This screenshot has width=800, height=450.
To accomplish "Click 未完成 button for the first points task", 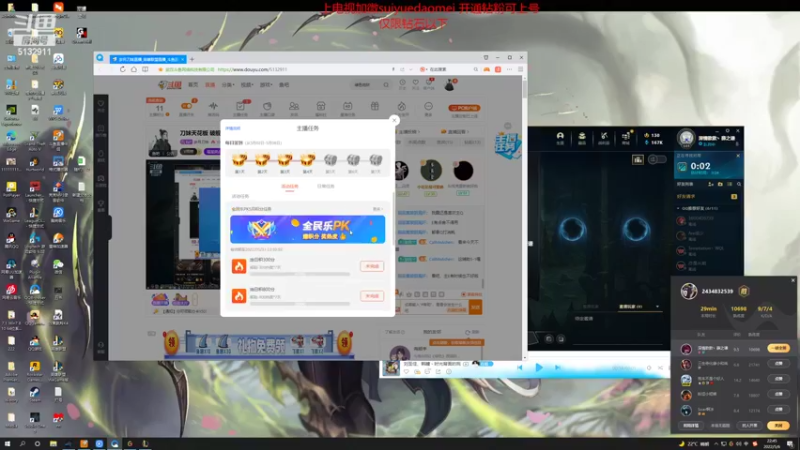I will [372, 266].
